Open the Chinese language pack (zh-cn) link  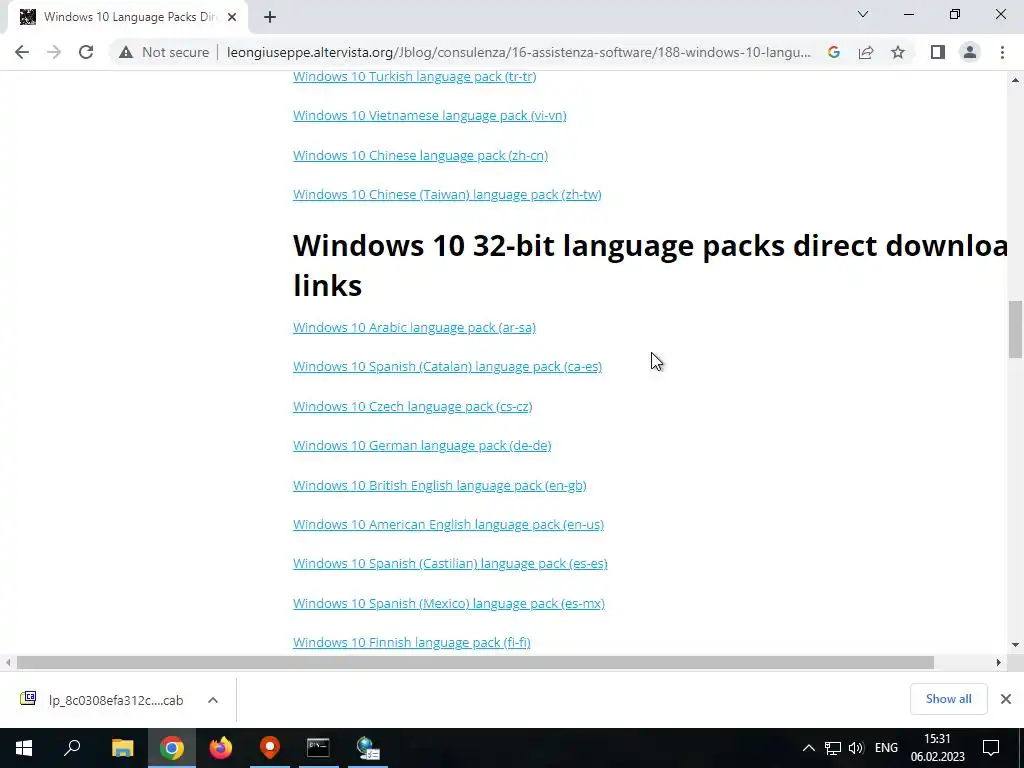421,155
